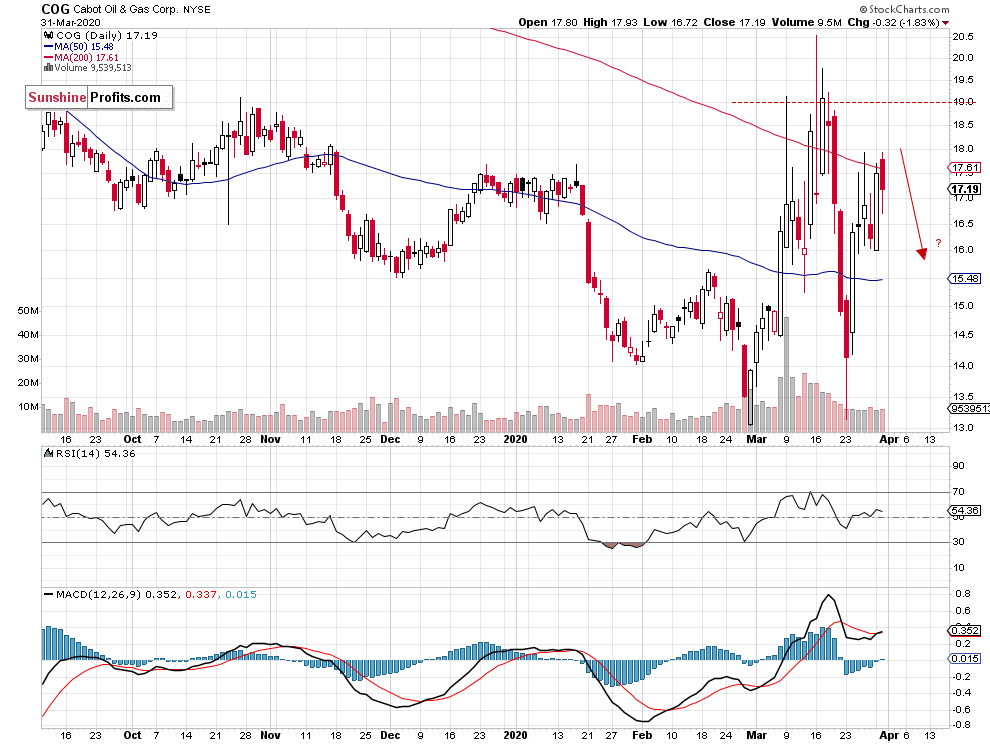990x744 pixels.
Task: Click the 0.015 histogram tag on right axis
Action: click(x=965, y=658)
